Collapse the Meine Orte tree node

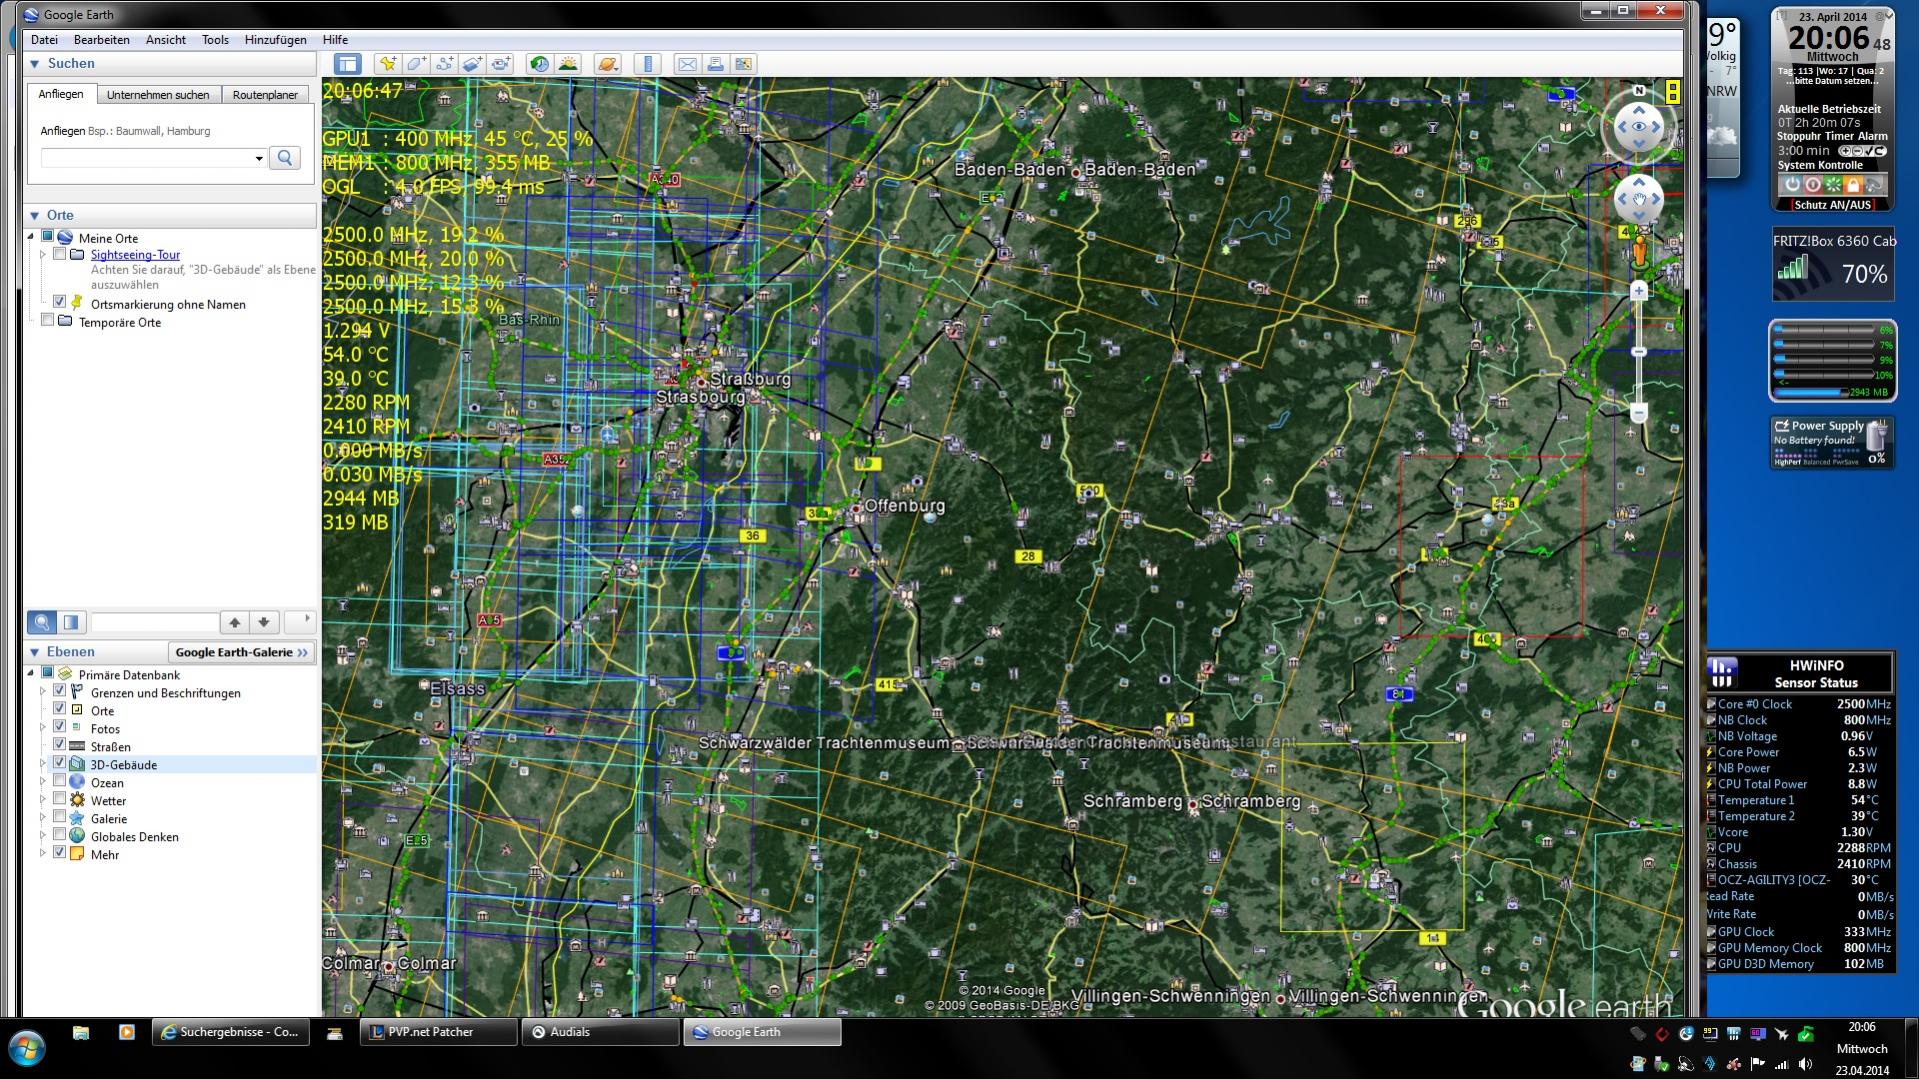(x=31, y=237)
